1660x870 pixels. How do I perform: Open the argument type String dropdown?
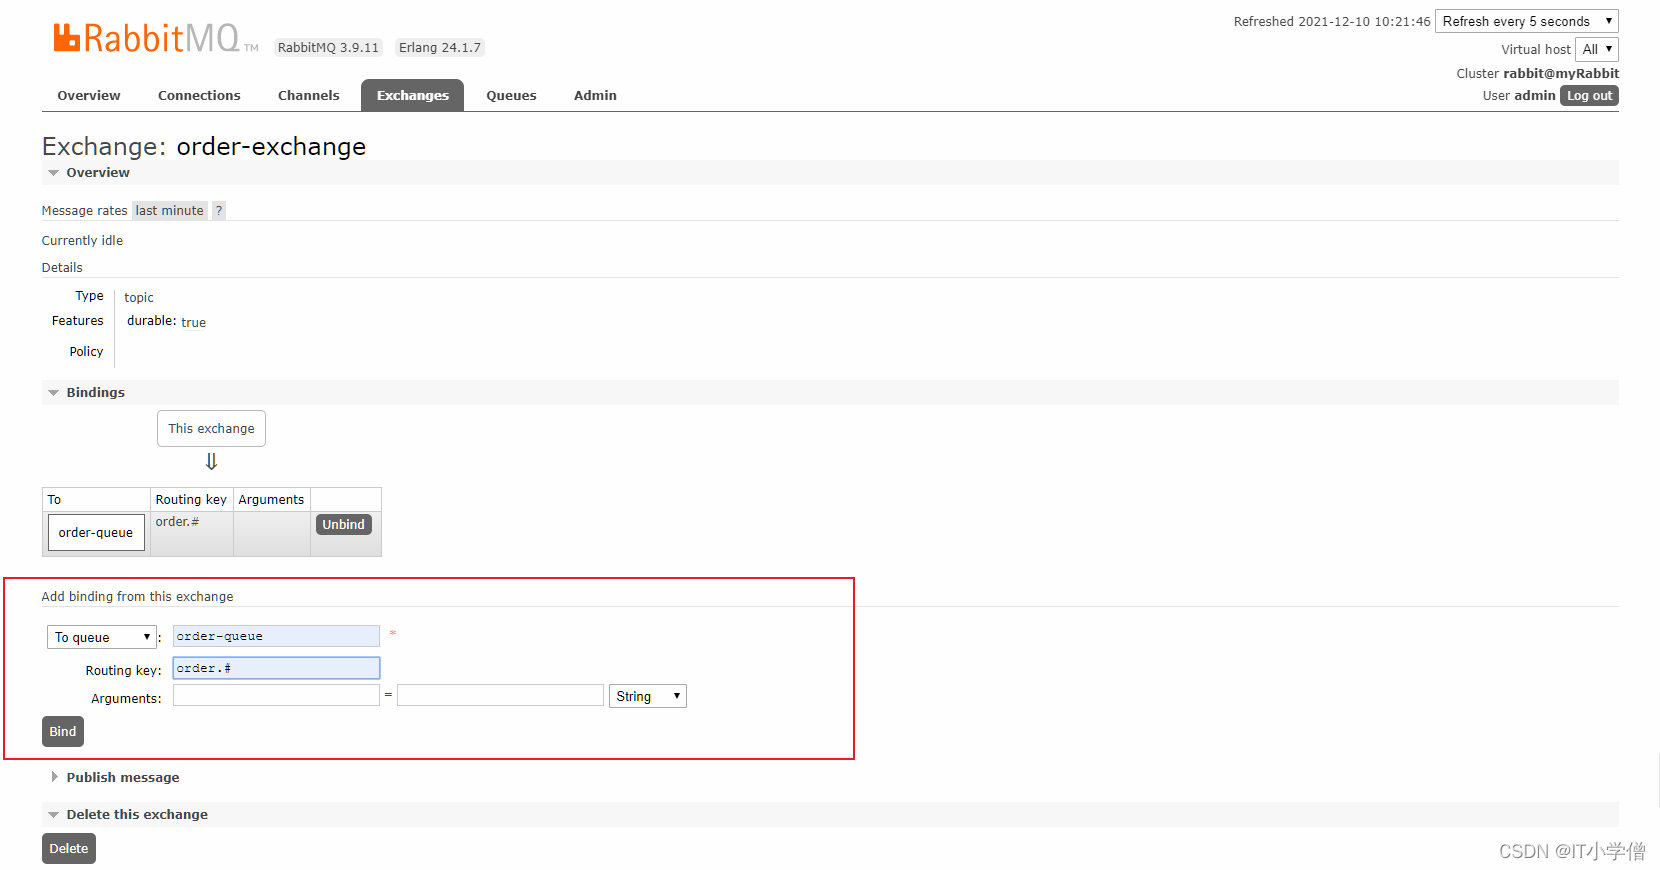[648, 696]
